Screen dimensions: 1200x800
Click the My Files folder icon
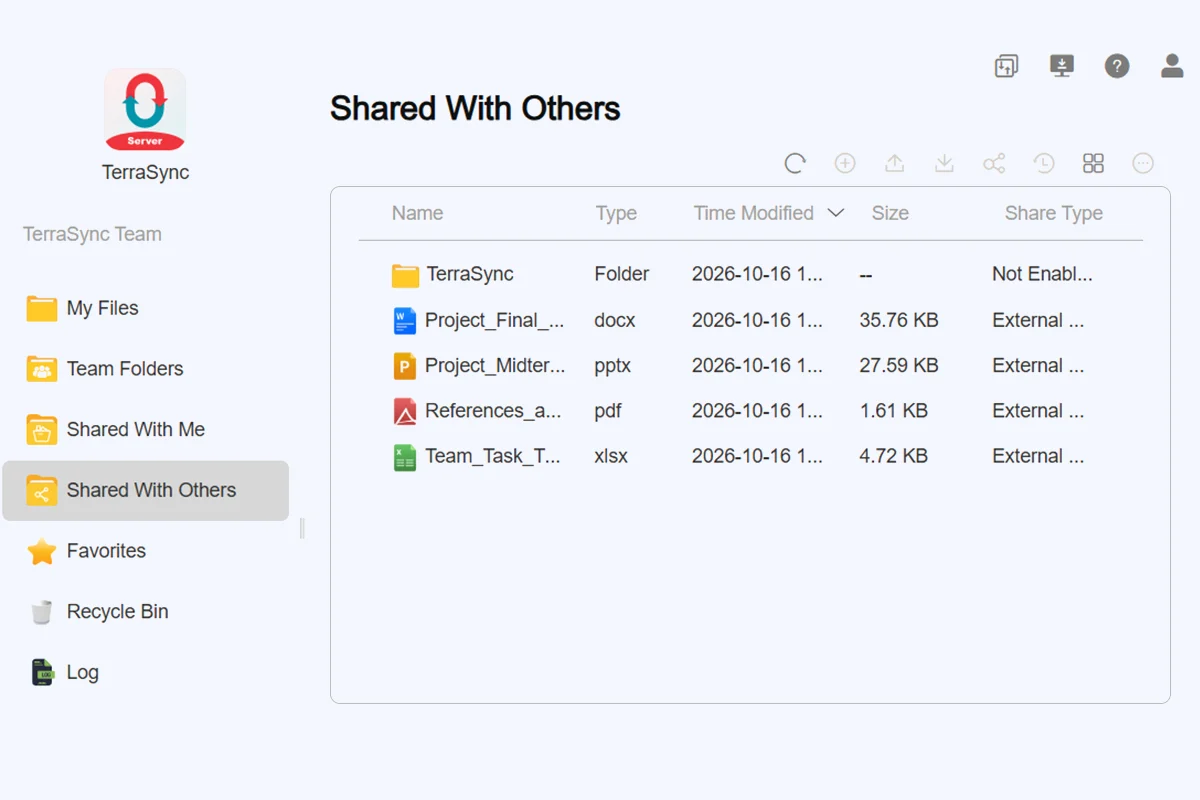tap(42, 308)
